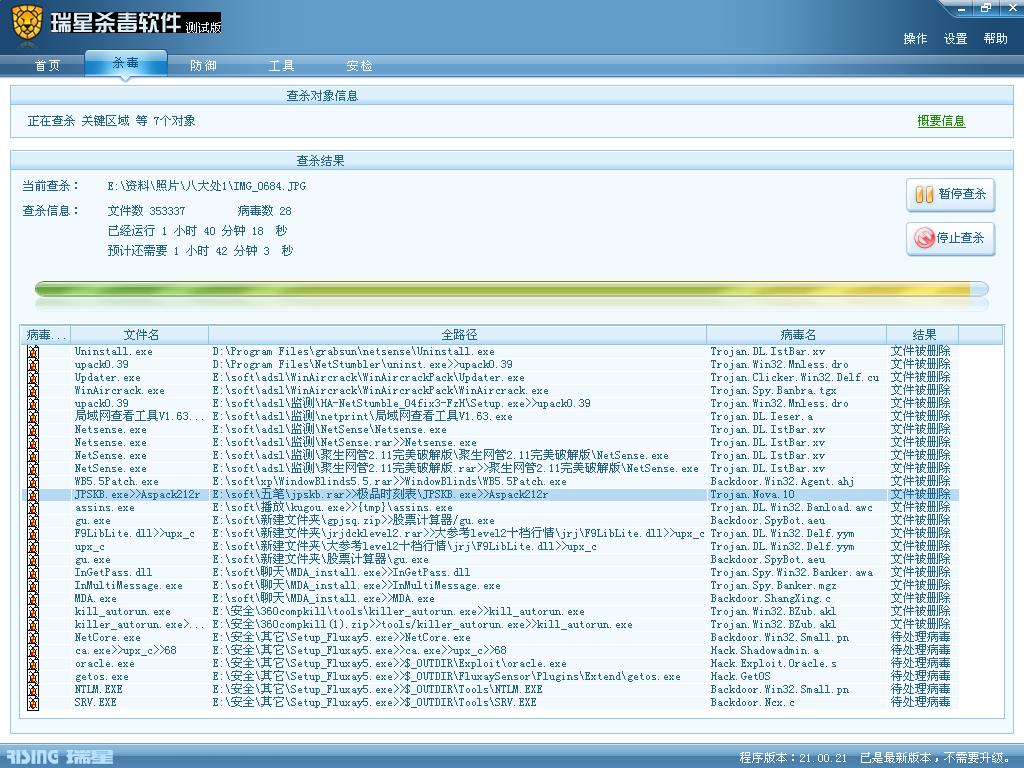This screenshot has height=768, width=1024.
Task: Click virus name Backdoor.Win32.Agent.ahj
Action: point(782,481)
